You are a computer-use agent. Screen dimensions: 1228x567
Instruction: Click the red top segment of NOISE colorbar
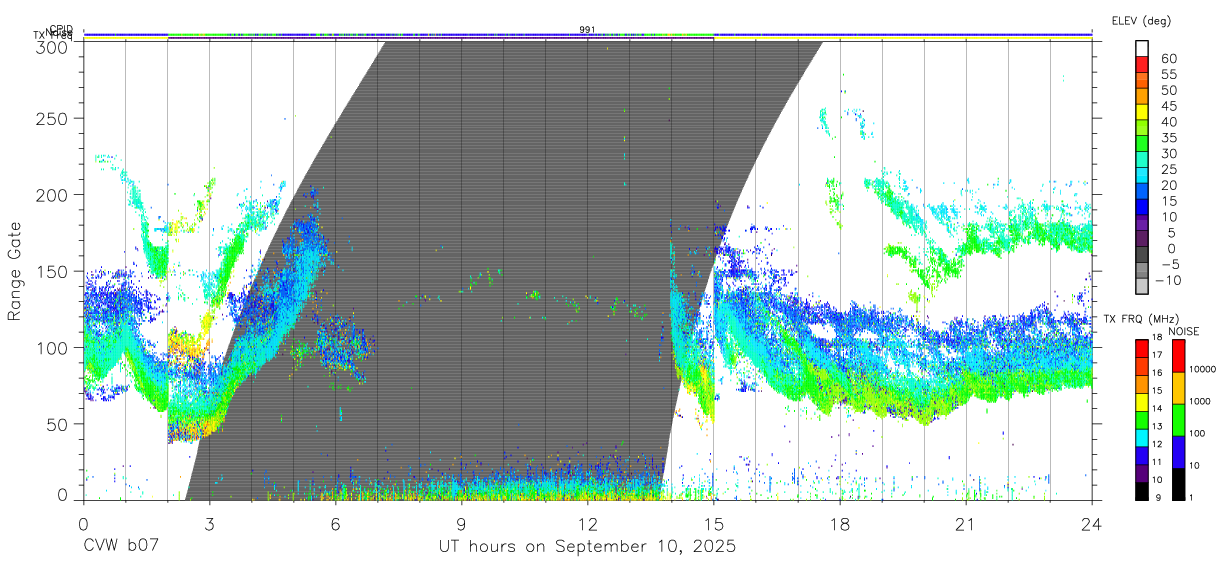pyautogui.click(x=1178, y=356)
